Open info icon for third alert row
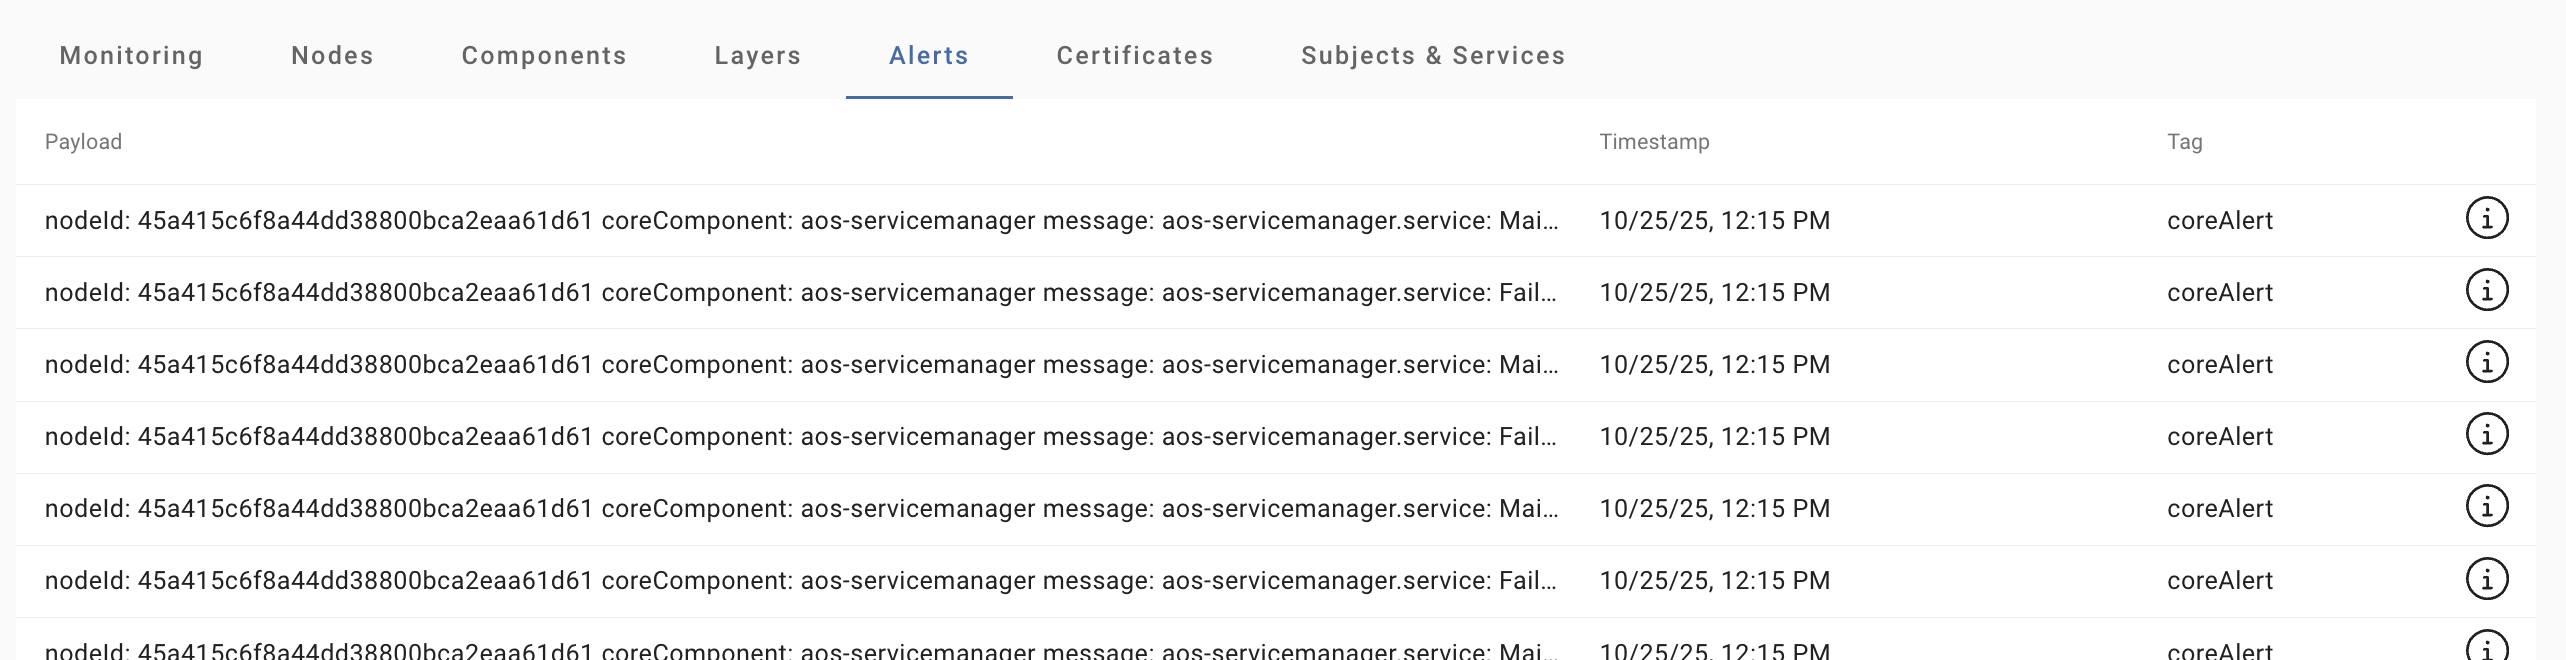This screenshot has width=2566, height=660. click(x=2486, y=362)
